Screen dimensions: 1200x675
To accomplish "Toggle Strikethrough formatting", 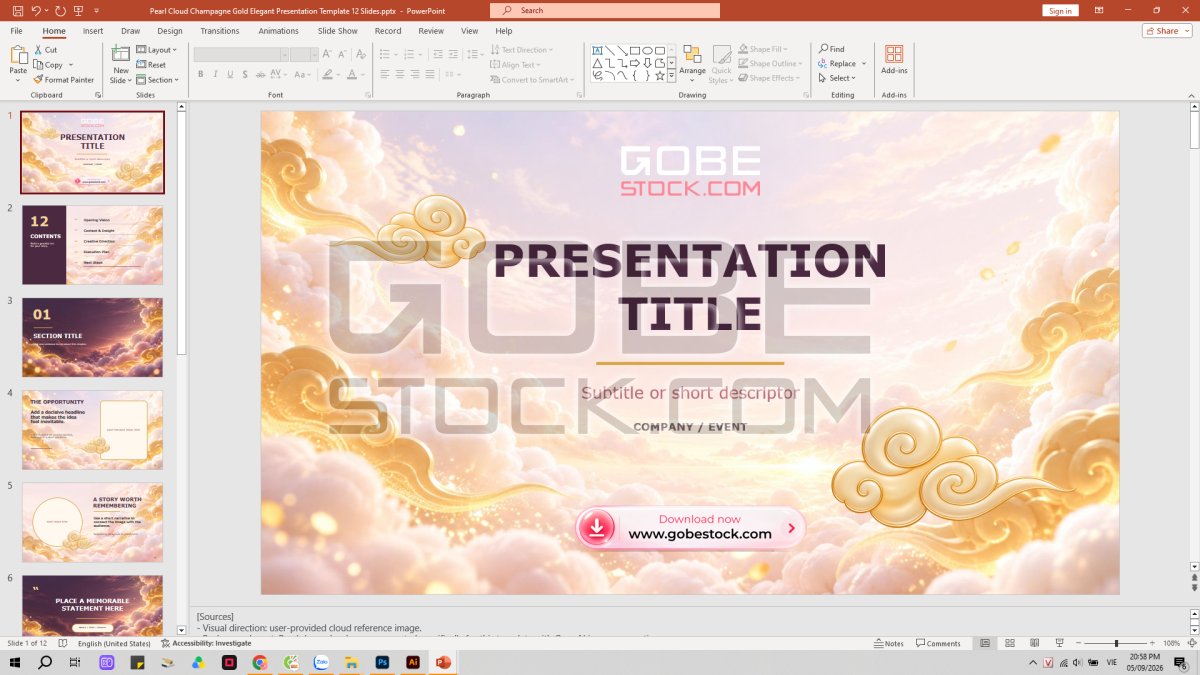I will pyautogui.click(x=260, y=74).
